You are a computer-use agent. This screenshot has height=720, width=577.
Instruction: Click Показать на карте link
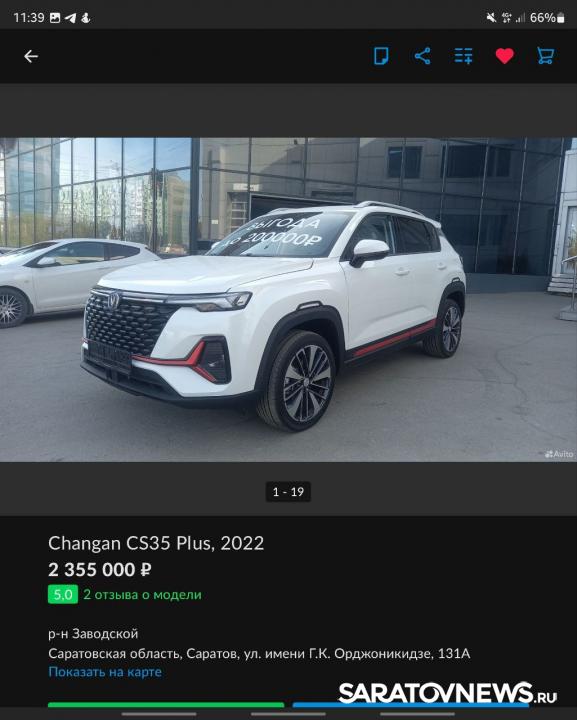tap(105, 672)
